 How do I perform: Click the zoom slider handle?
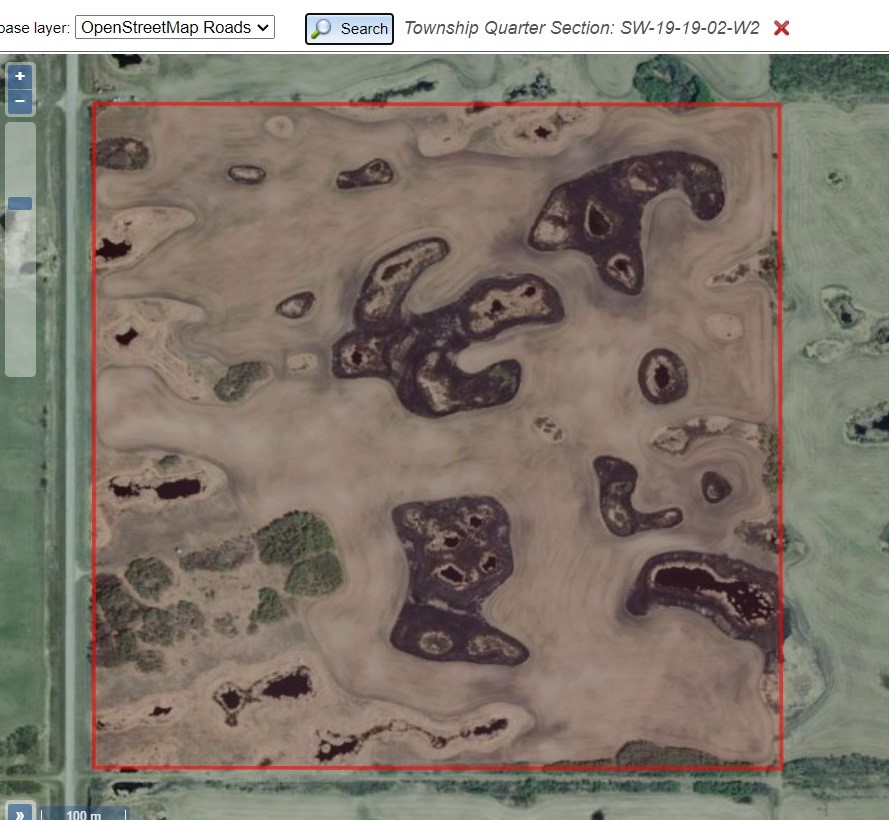(20, 204)
